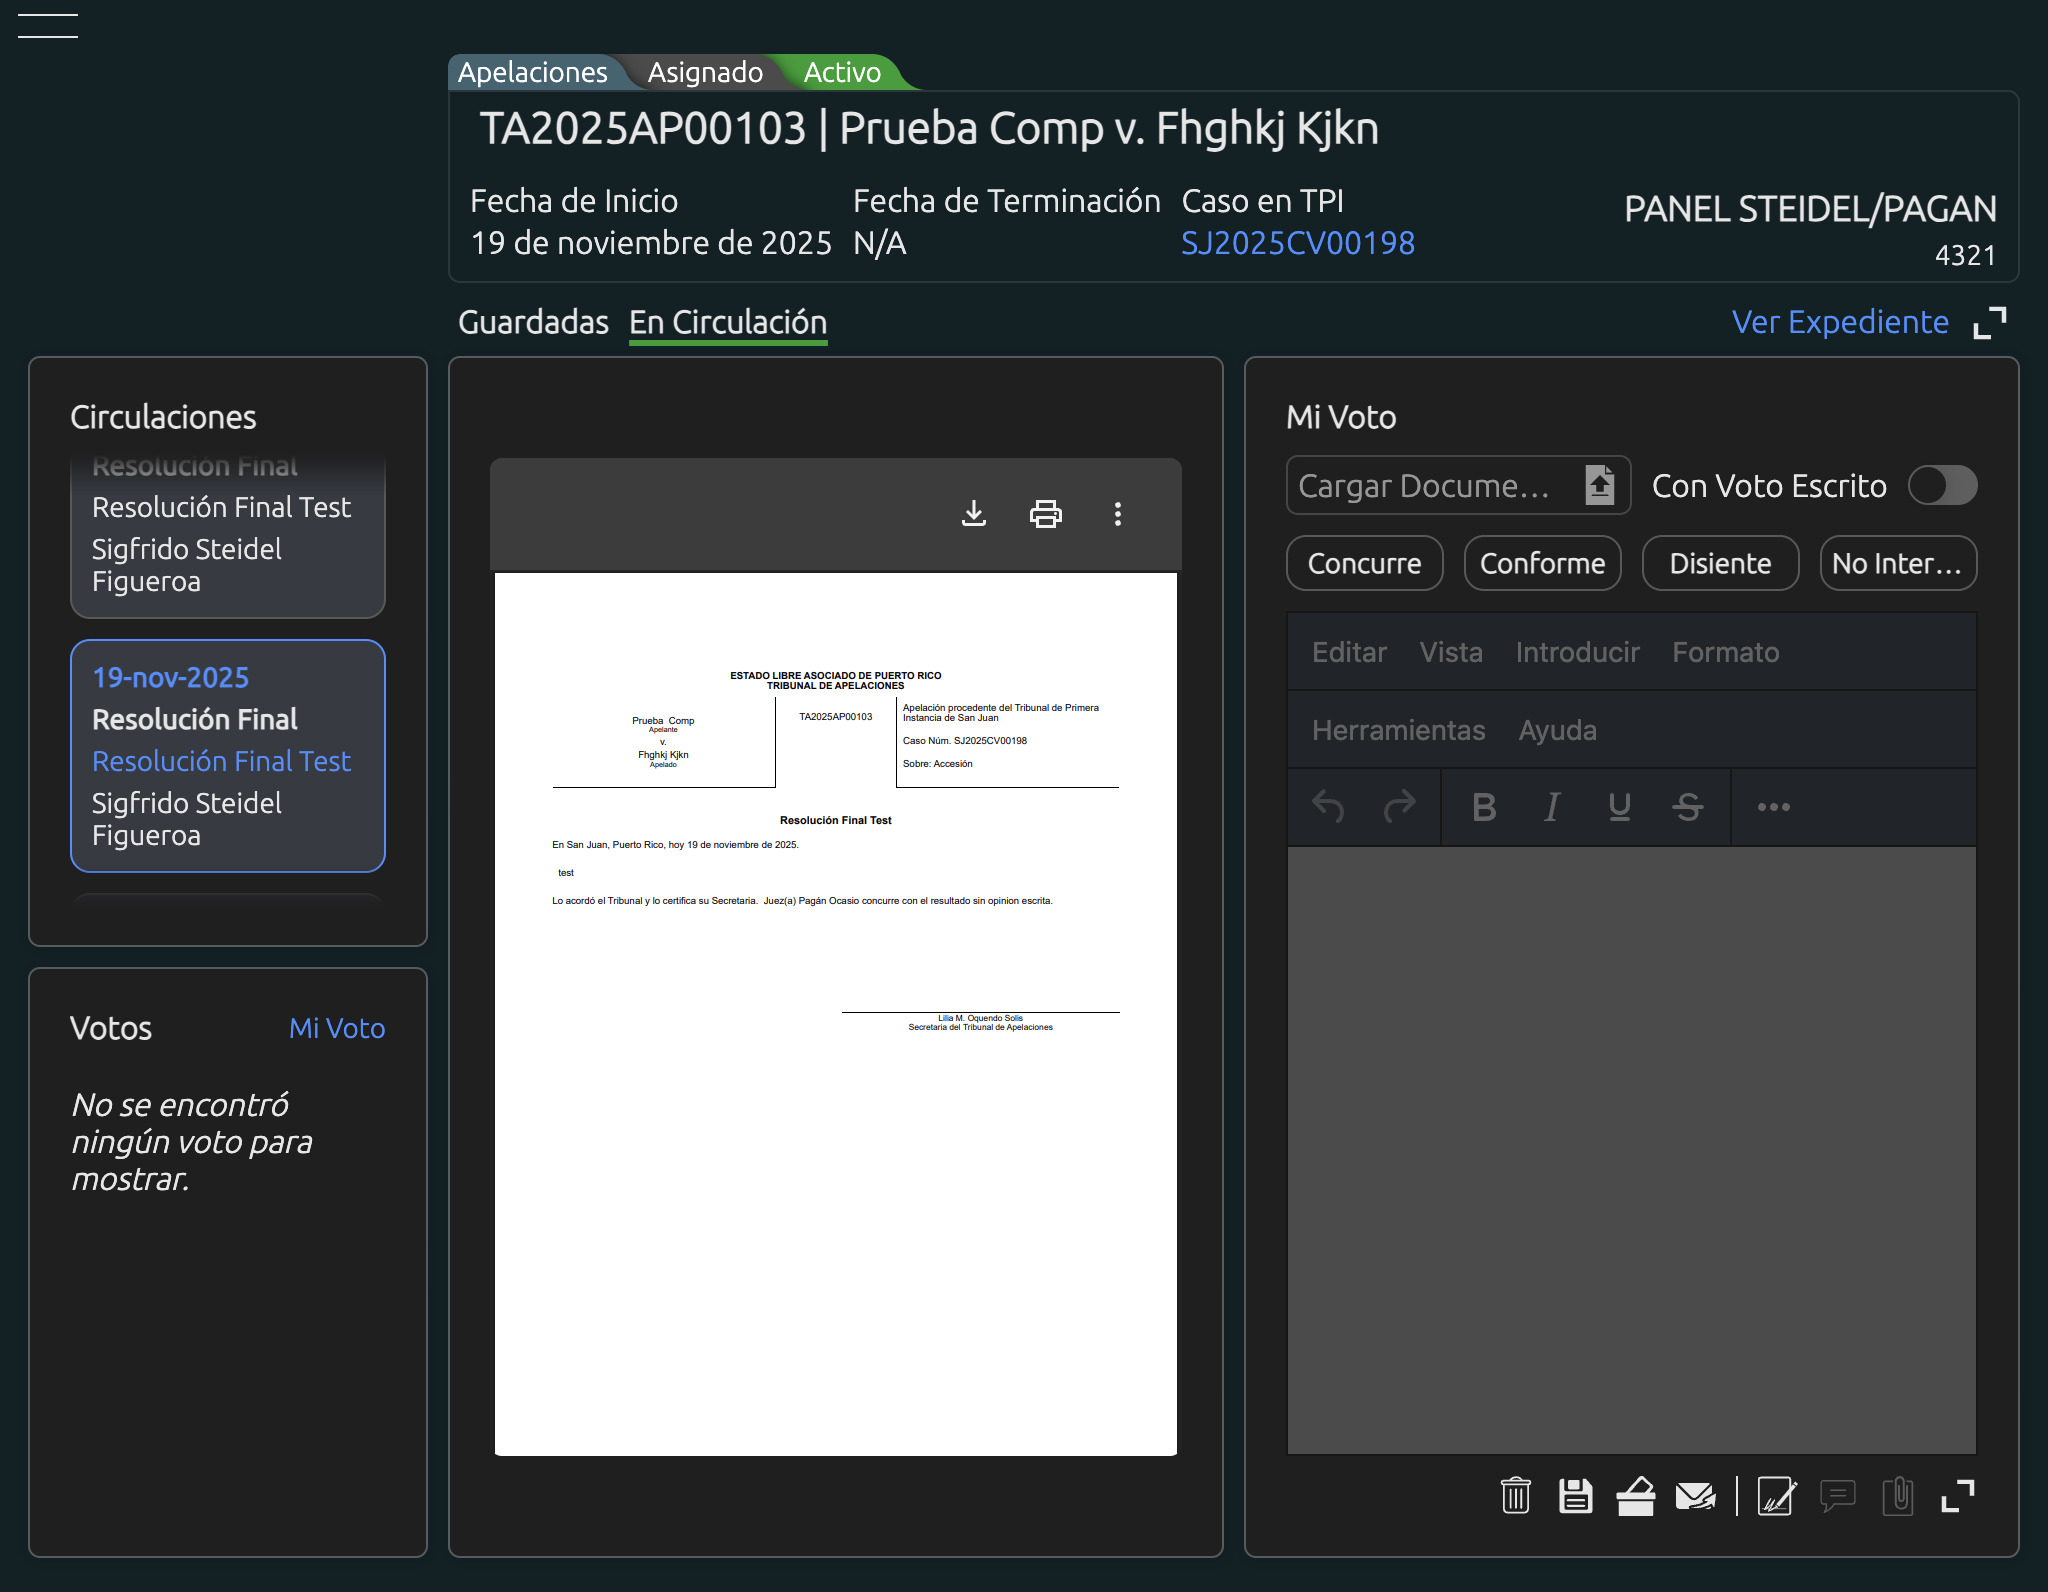Select the Concurre vote button
The height and width of the screenshot is (1592, 2048).
click(1364, 563)
